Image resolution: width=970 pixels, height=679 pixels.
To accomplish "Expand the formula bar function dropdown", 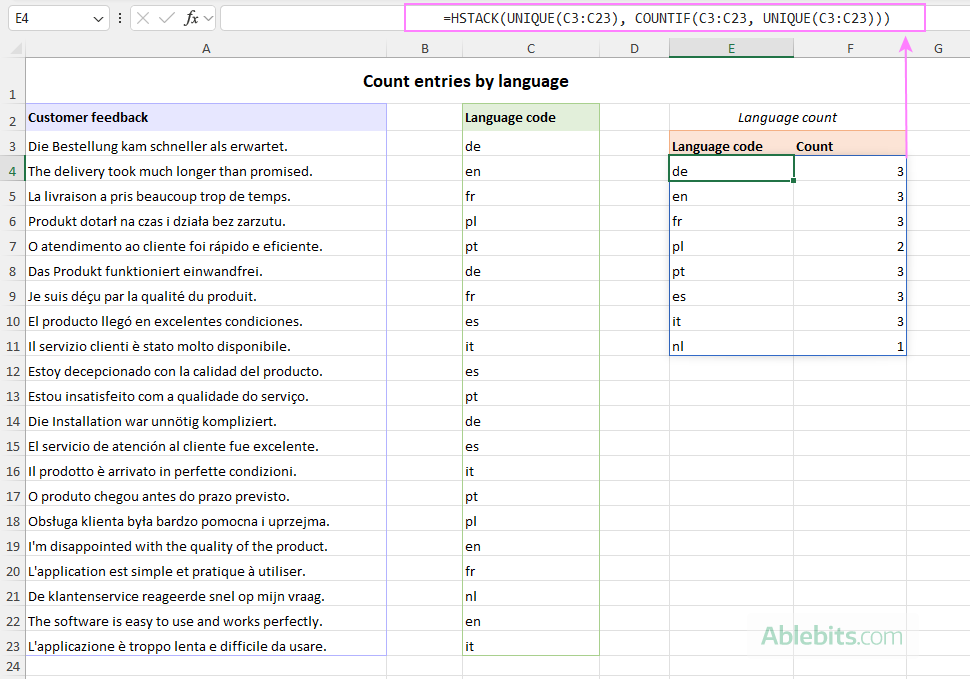I will click(208, 19).
